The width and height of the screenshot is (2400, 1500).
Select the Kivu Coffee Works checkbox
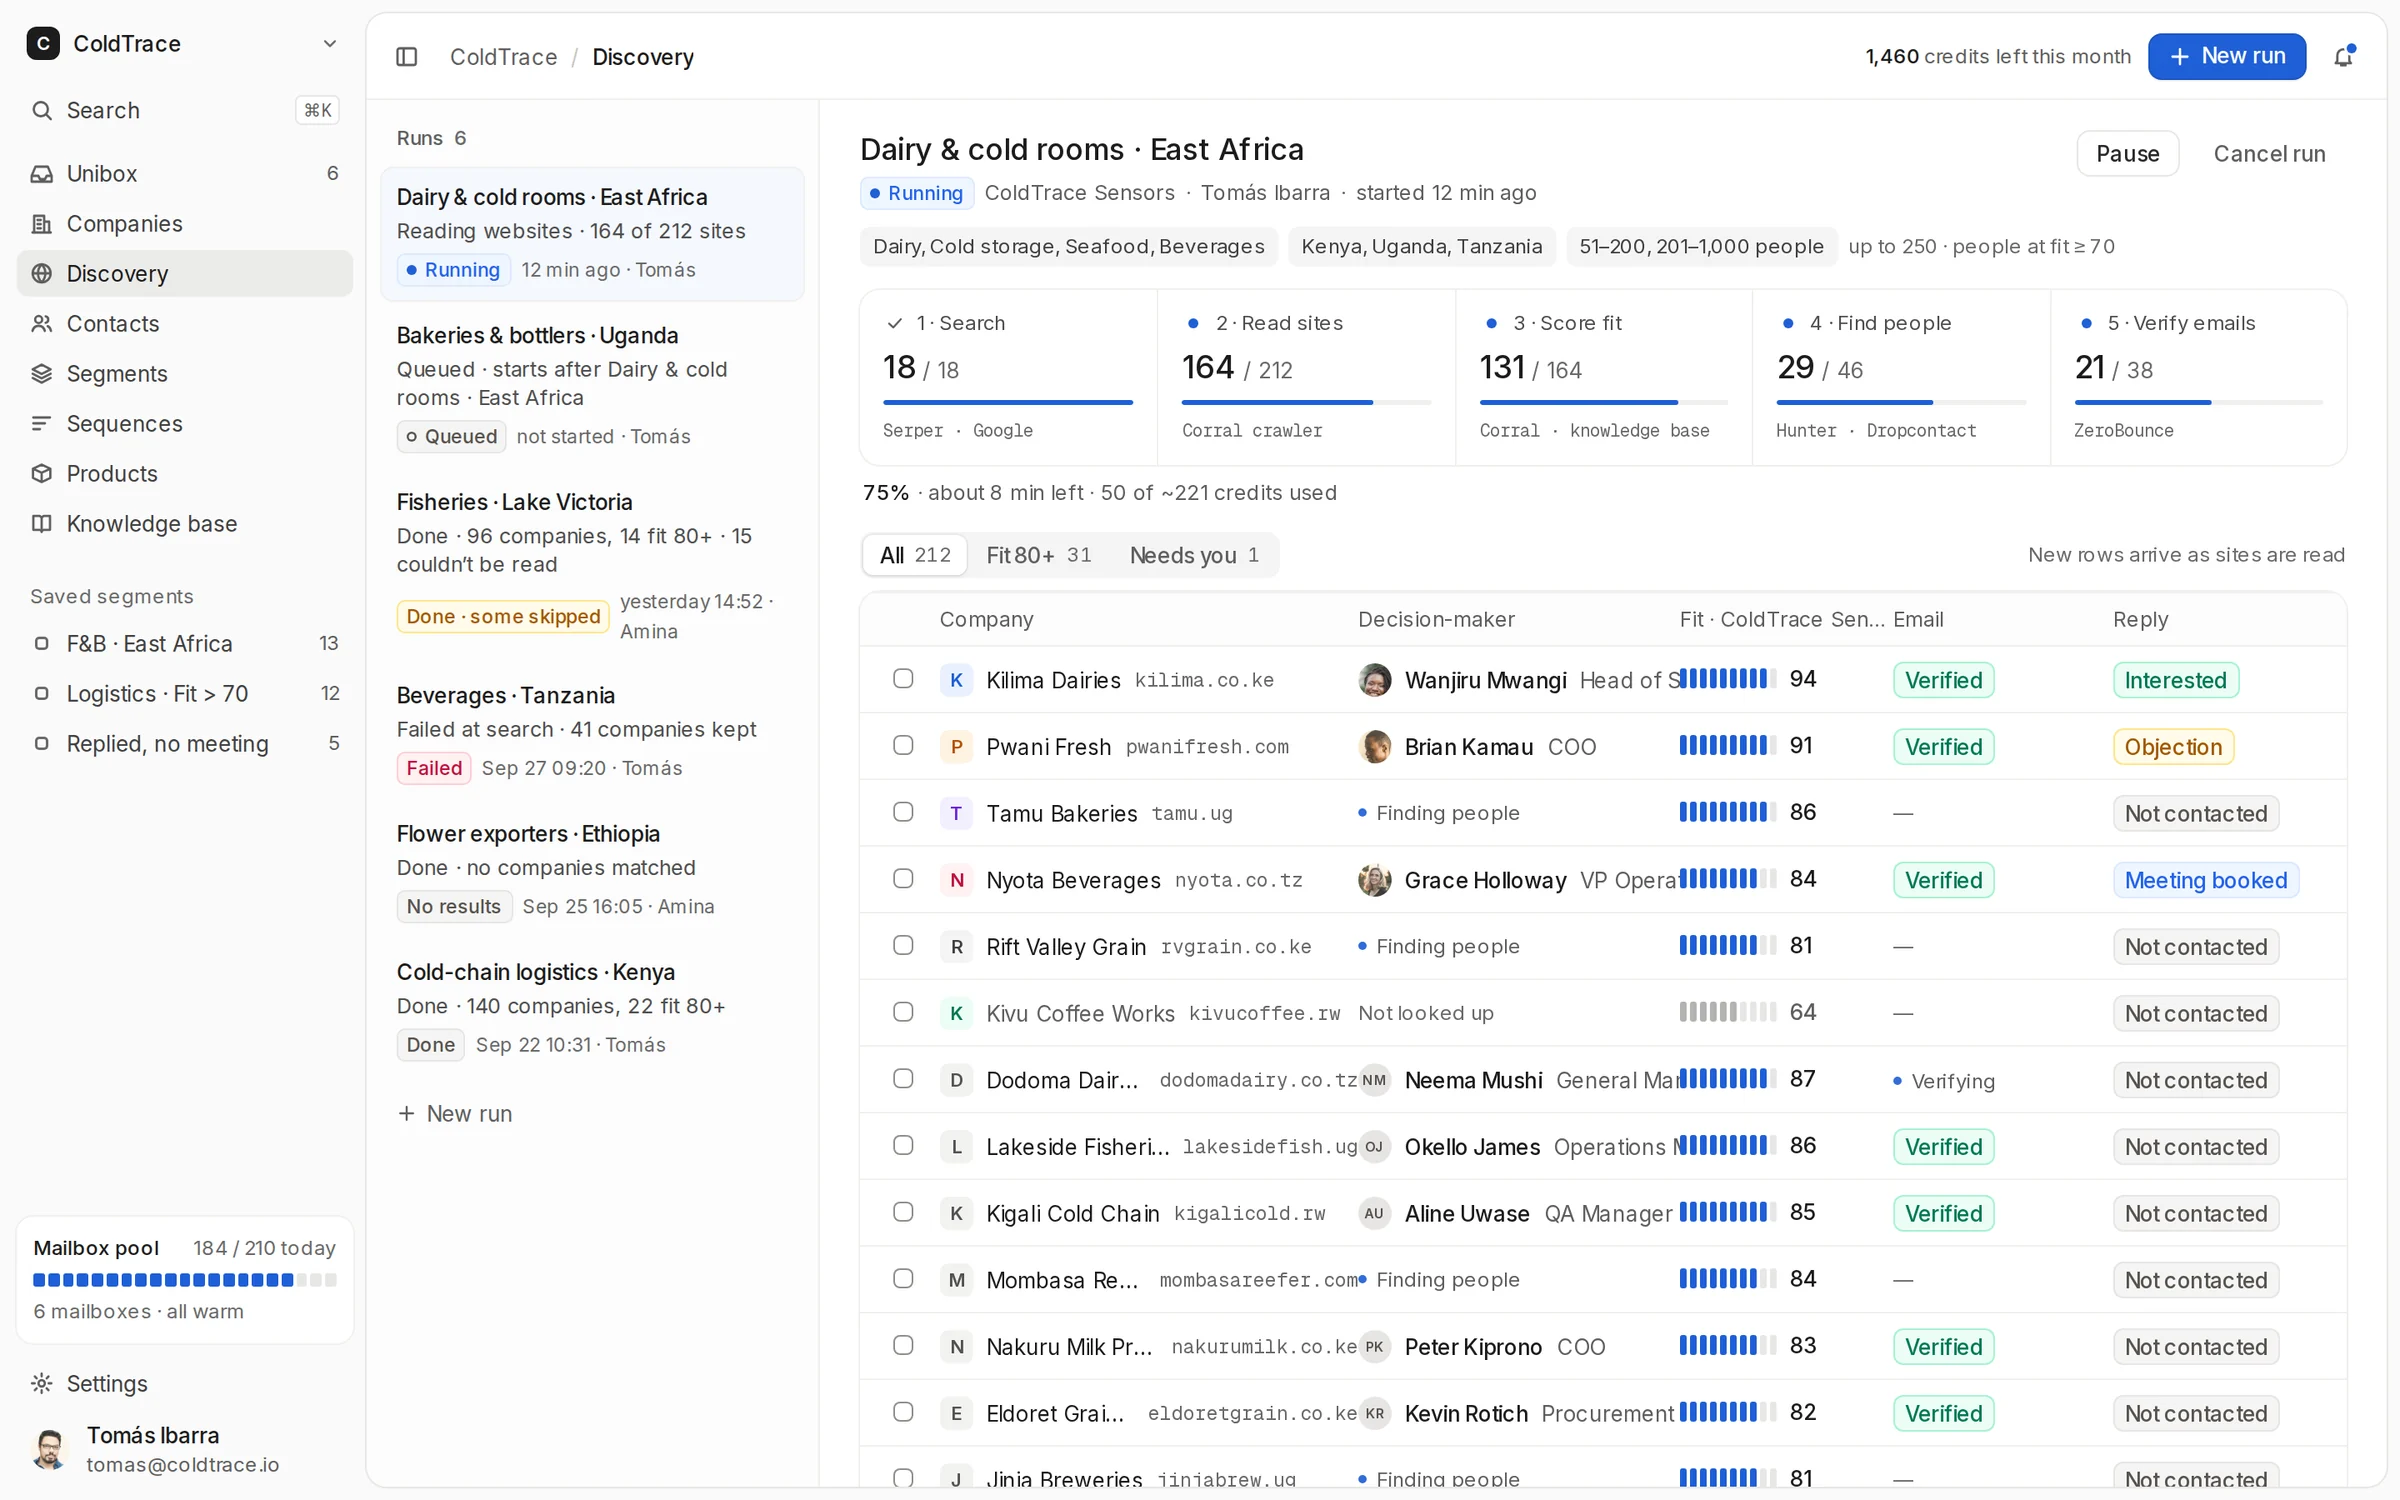click(x=903, y=1012)
